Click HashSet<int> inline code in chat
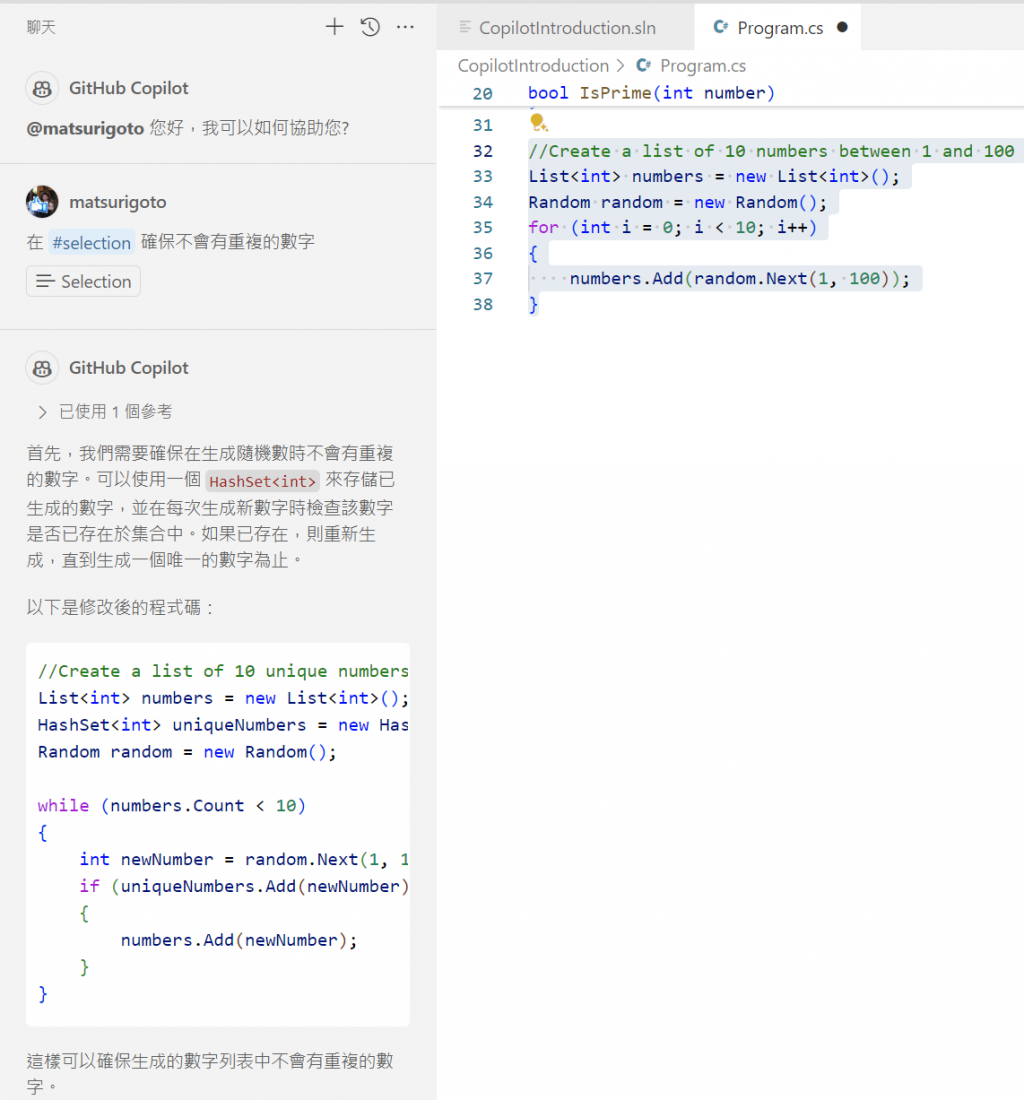This screenshot has height=1100, width=1024. 262,481
